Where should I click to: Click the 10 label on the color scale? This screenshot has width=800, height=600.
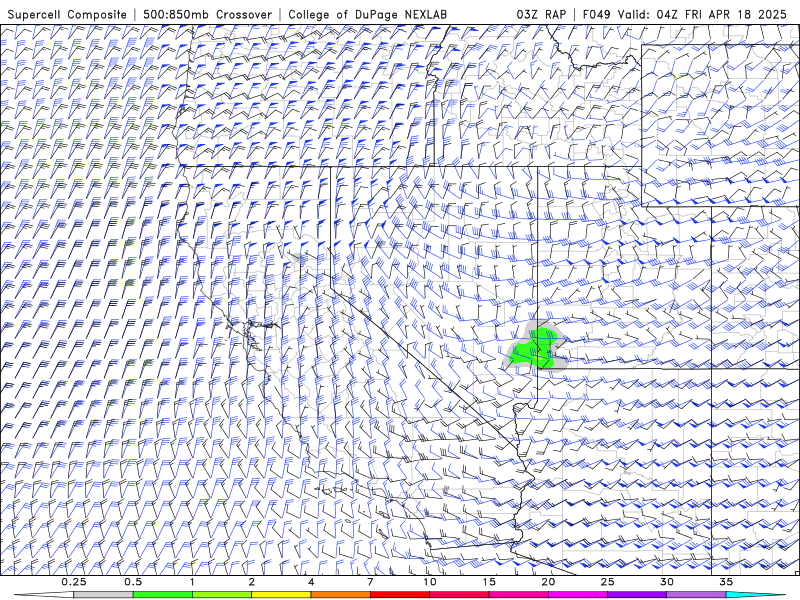[430, 582]
